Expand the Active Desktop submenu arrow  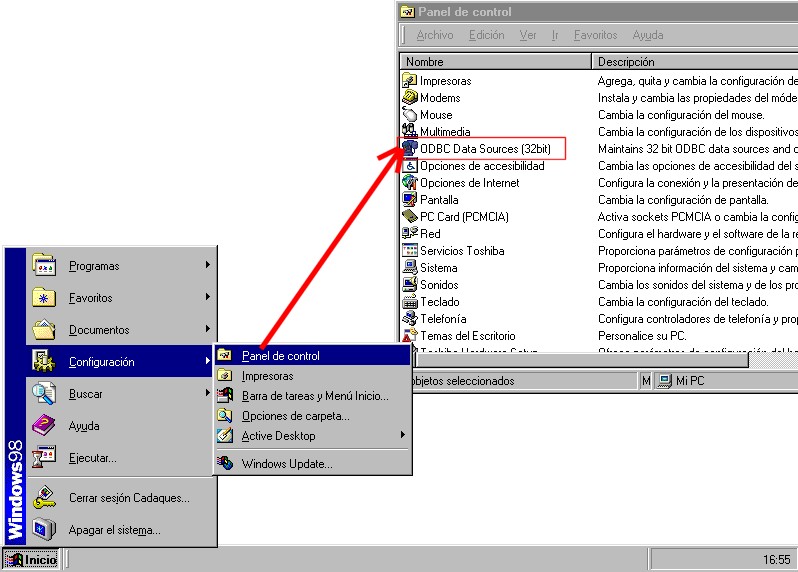click(x=403, y=435)
